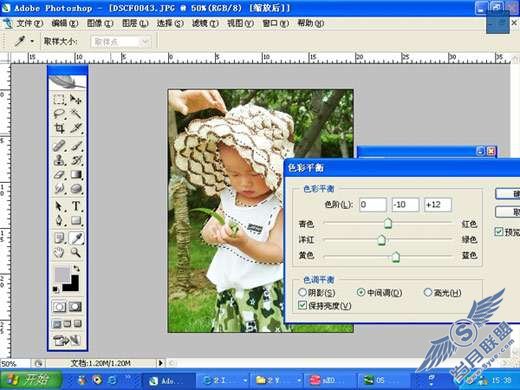Open the 文件 (File) menu
The height and width of the screenshot is (390, 520).
click(30, 23)
